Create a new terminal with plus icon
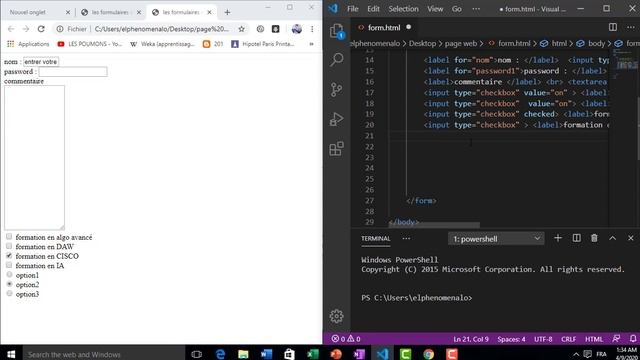The image size is (640, 360). 558,238
